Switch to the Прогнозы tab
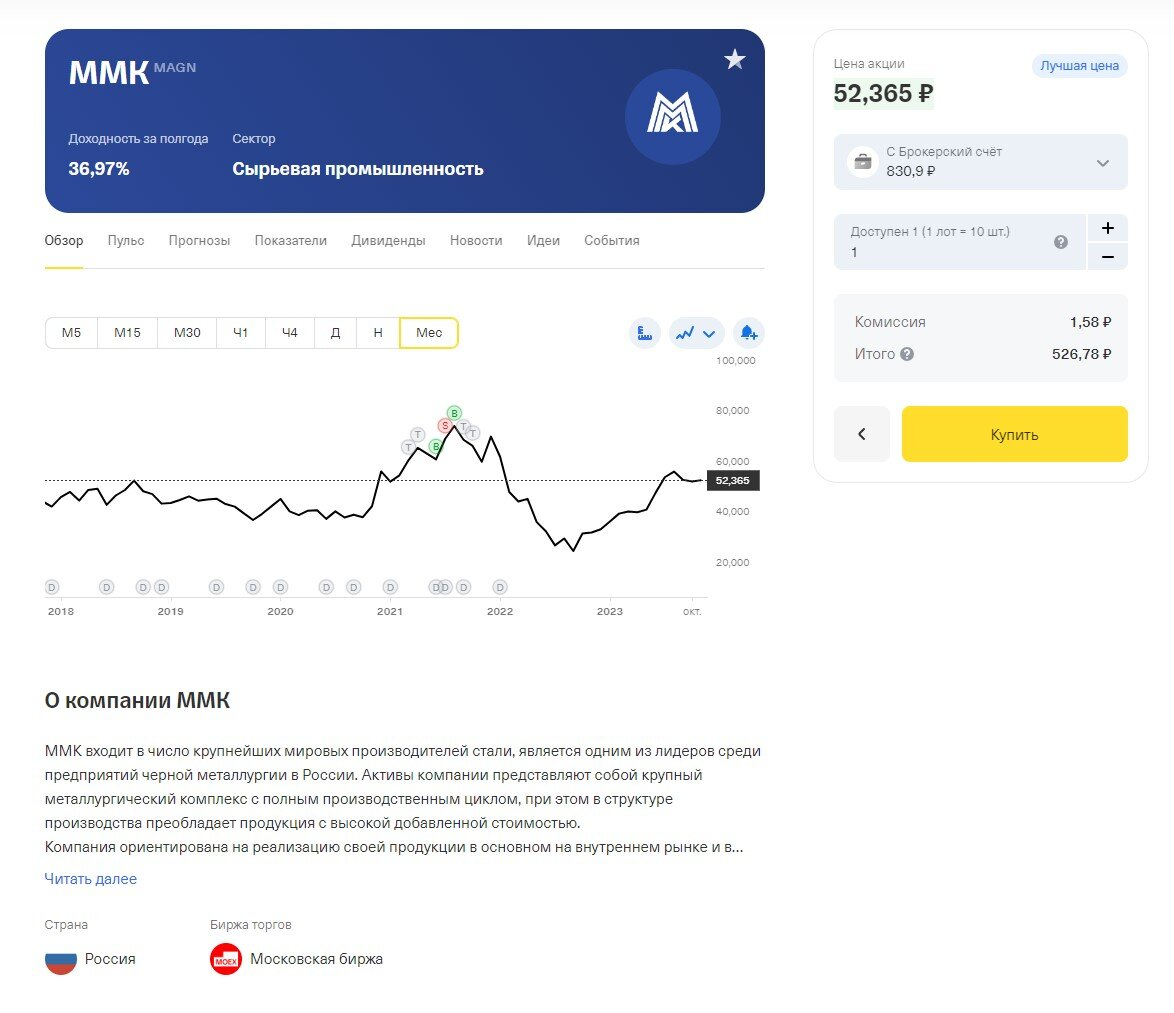1174x1013 pixels. tap(199, 241)
